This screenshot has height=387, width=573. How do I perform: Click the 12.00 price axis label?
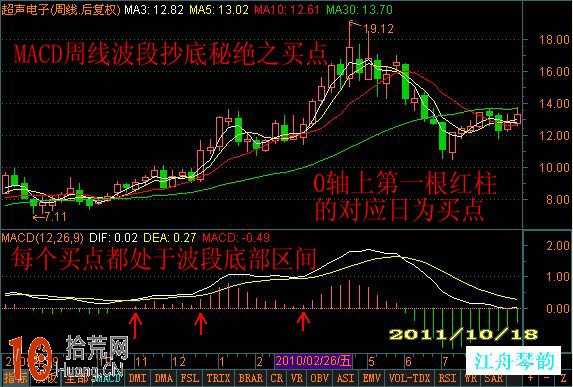point(554,135)
